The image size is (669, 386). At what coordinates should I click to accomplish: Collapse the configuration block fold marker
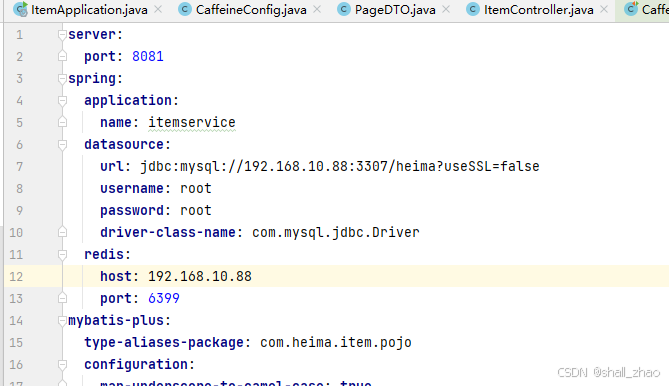62,365
